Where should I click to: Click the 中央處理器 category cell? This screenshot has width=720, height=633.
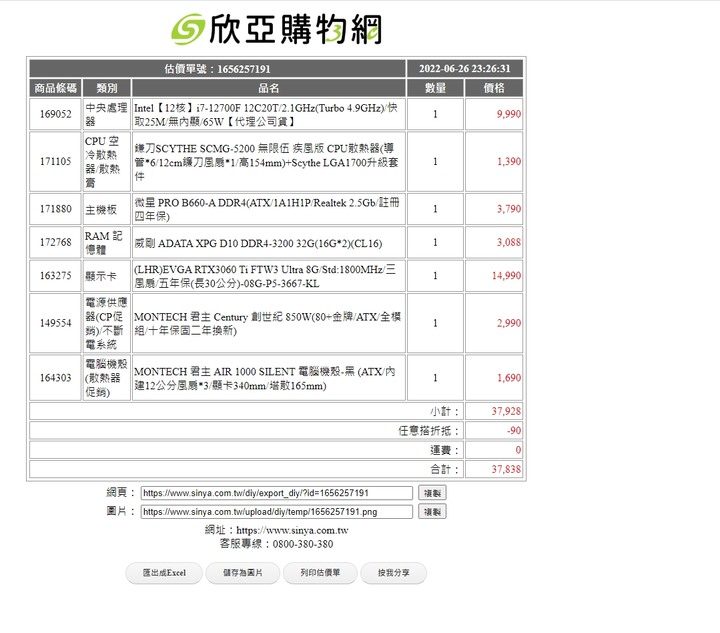(107, 114)
